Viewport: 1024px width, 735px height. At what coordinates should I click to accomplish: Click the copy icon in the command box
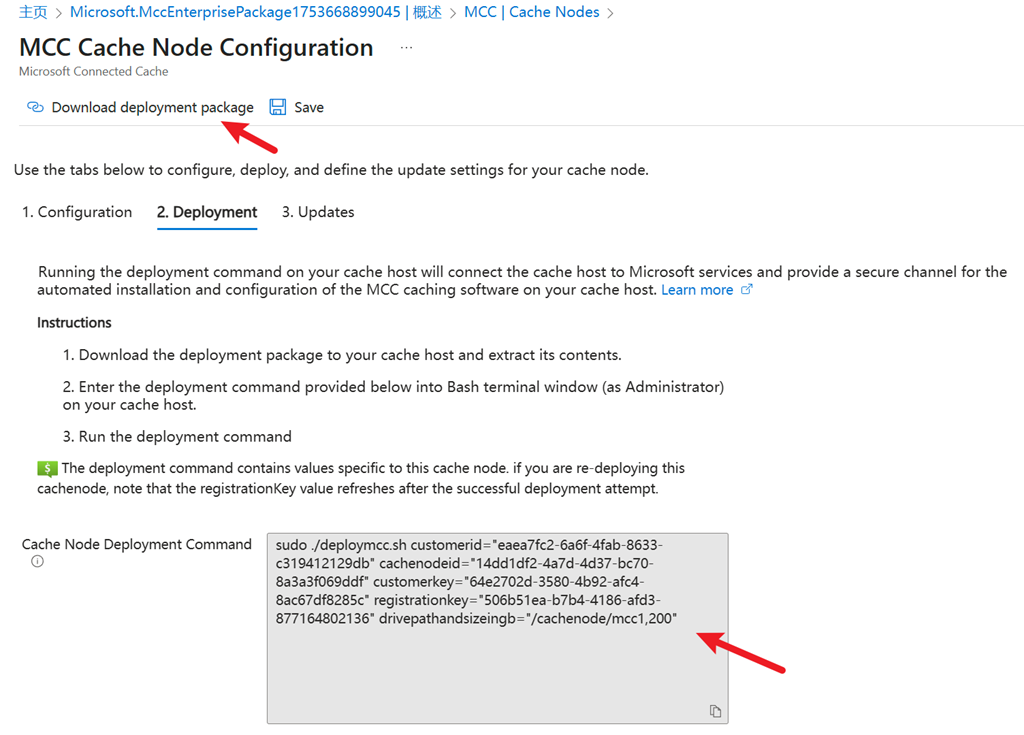(x=715, y=711)
